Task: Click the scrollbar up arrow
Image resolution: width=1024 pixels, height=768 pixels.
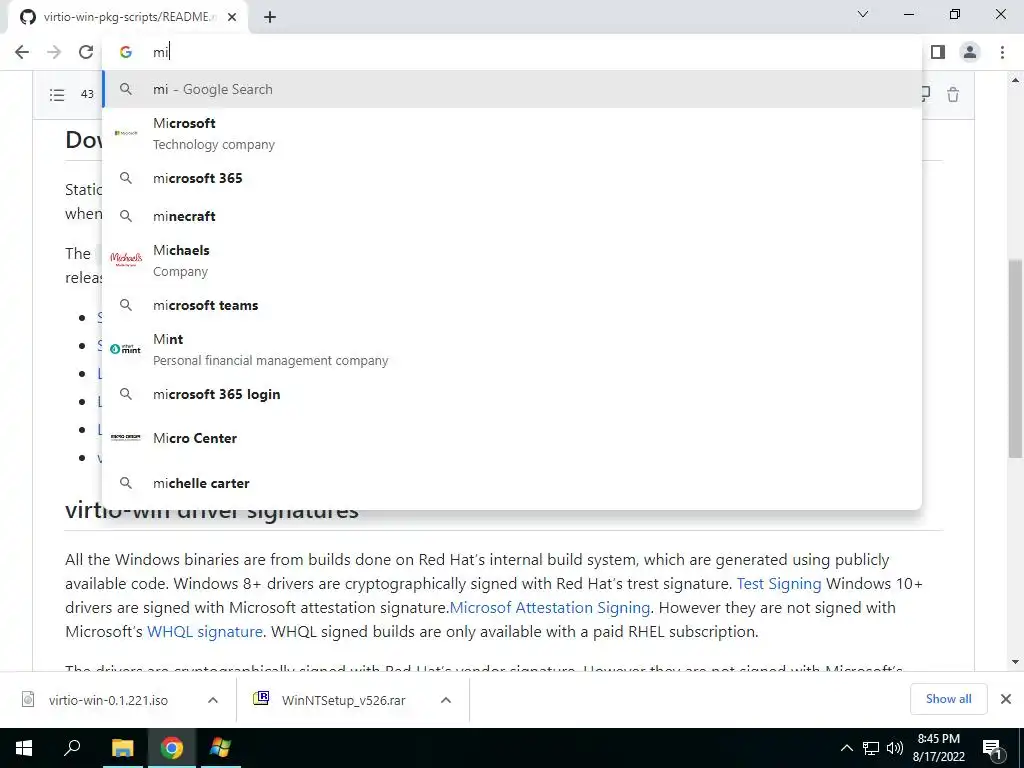Action: click(1015, 80)
